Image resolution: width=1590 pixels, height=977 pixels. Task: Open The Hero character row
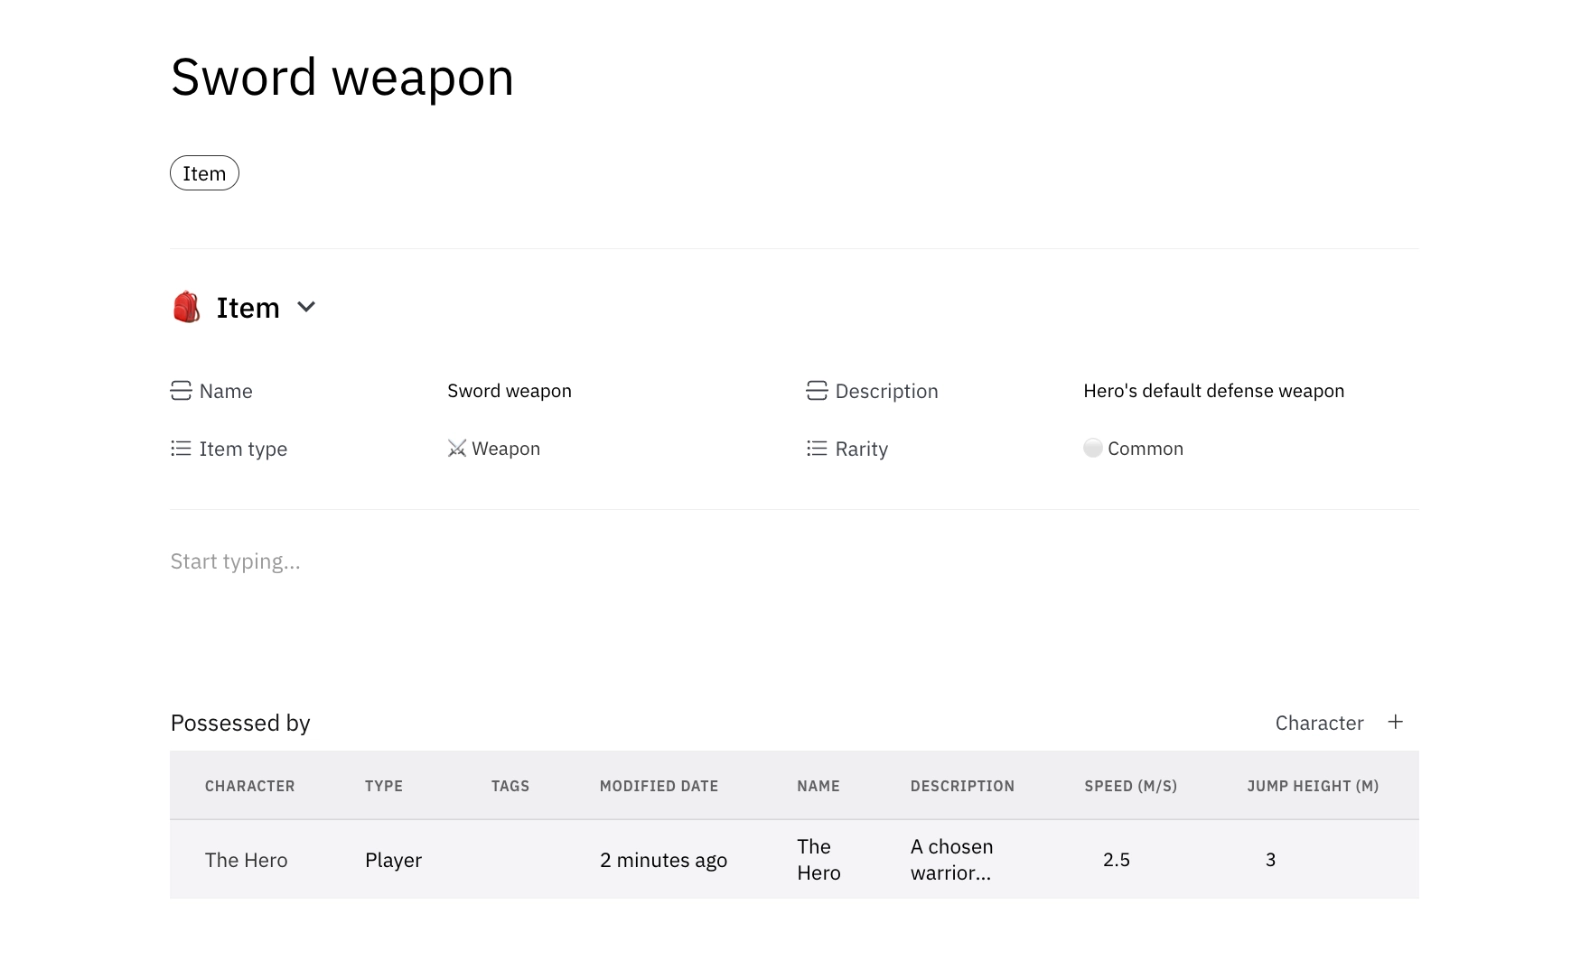tap(246, 860)
